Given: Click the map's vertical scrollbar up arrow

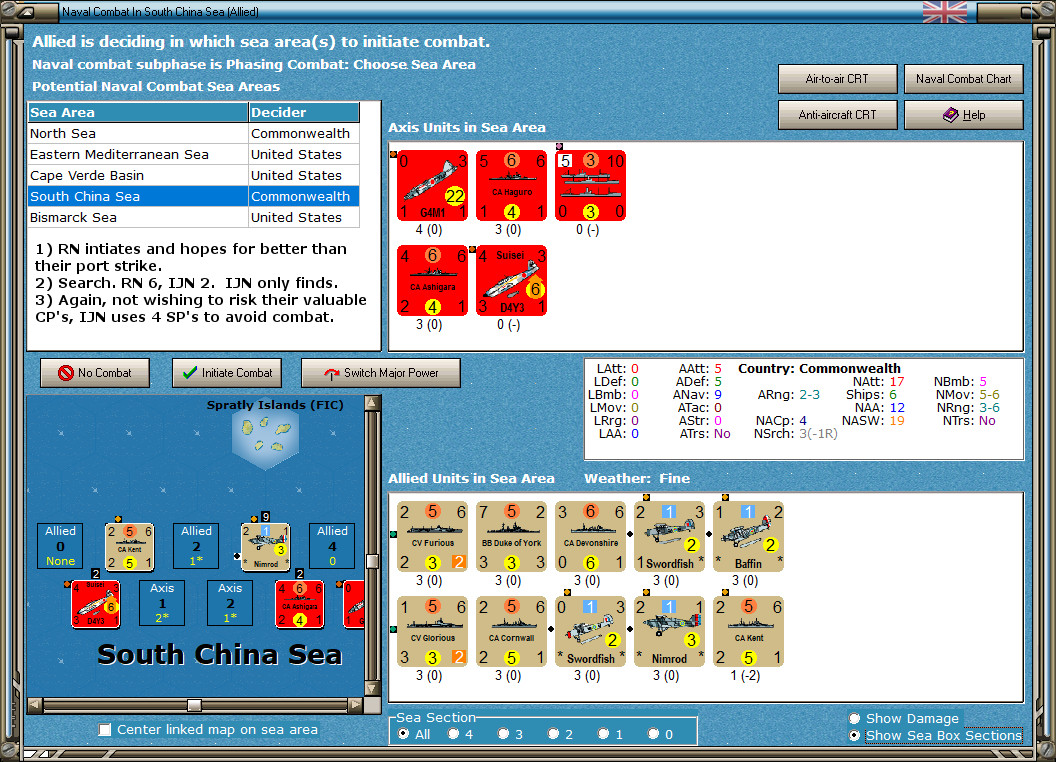Looking at the screenshot, I should pyautogui.click(x=372, y=404).
